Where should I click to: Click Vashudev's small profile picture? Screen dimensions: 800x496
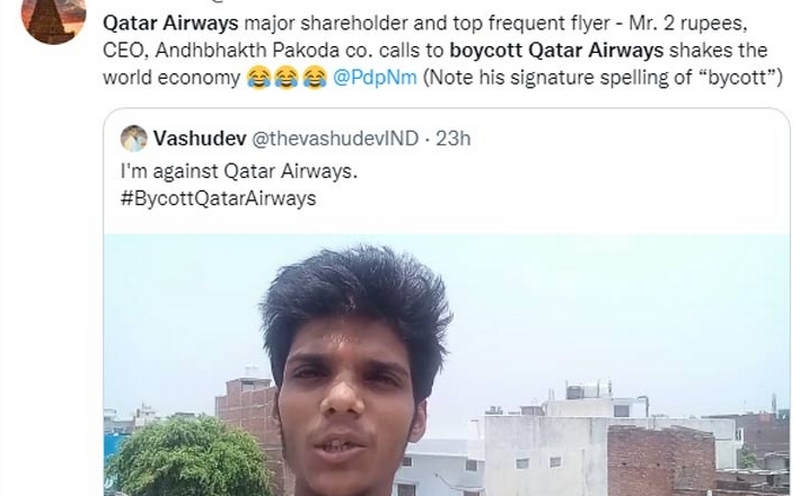click(x=134, y=138)
